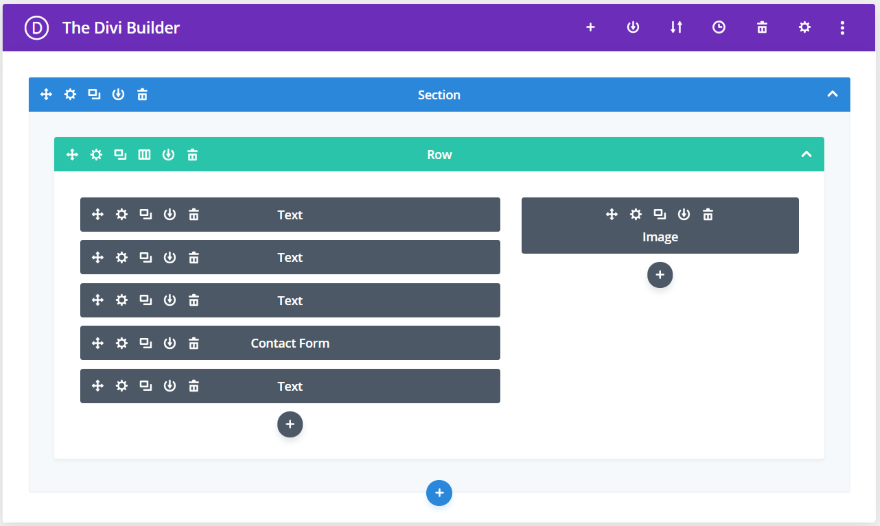Image resolution: width=880 pixels, height=526 pixels.
Task: Click "The Divi Builder" title text
Action: [121, 28]
